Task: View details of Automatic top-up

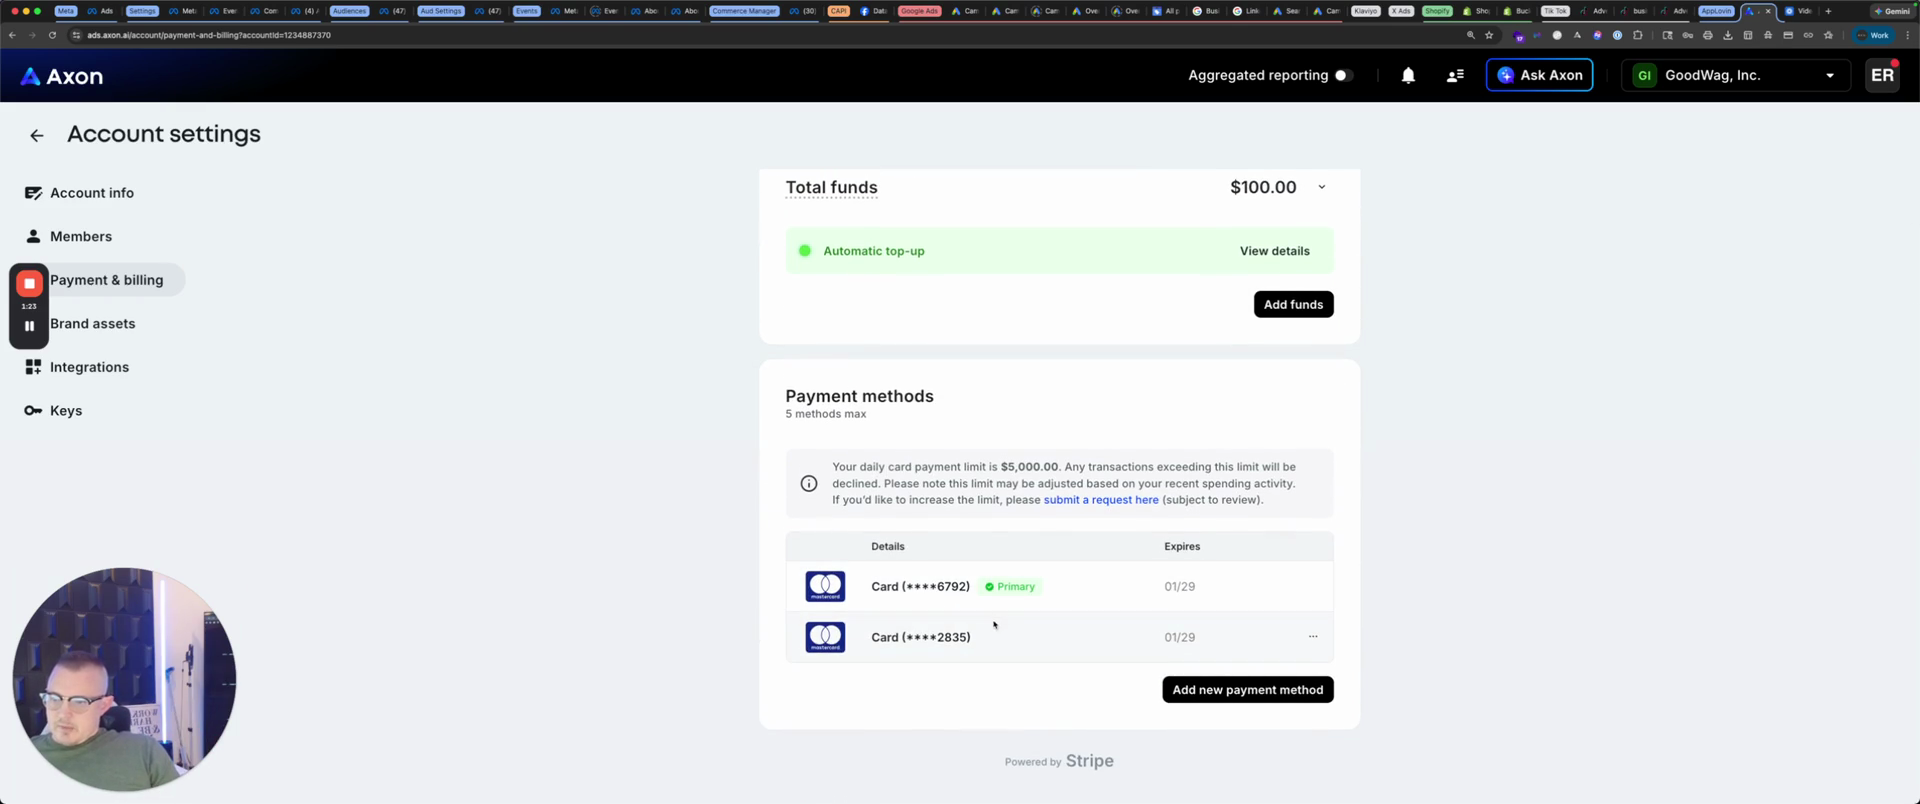Action: click(x=1274, y=251)
